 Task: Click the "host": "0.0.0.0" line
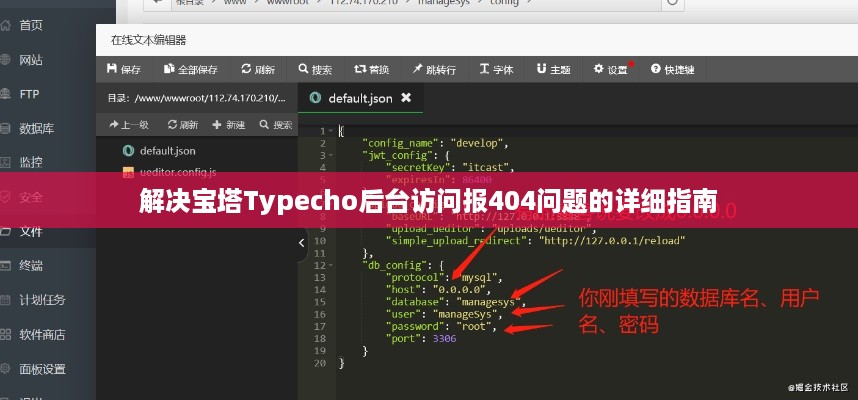pos(438,289)
